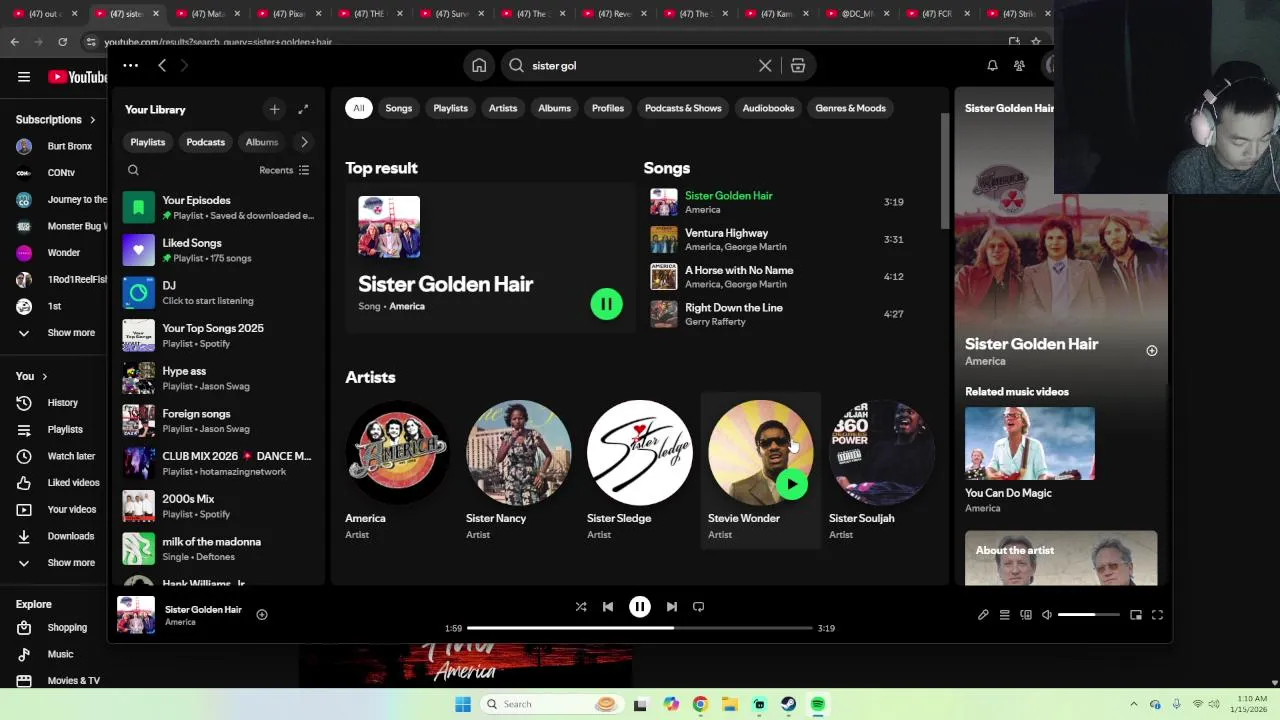Open YouTube History in sidebar
1280x720 pixels.
click(62, 403)
